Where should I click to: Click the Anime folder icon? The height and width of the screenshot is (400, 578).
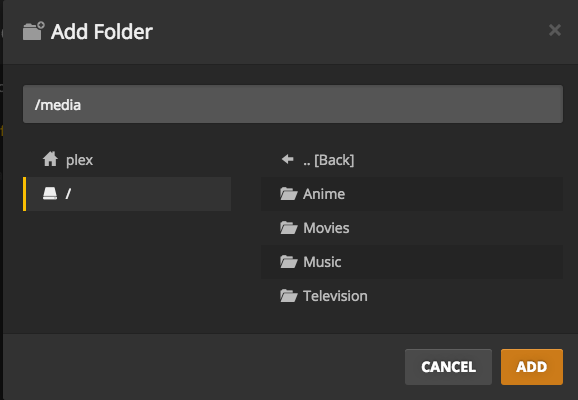point(288,194)
